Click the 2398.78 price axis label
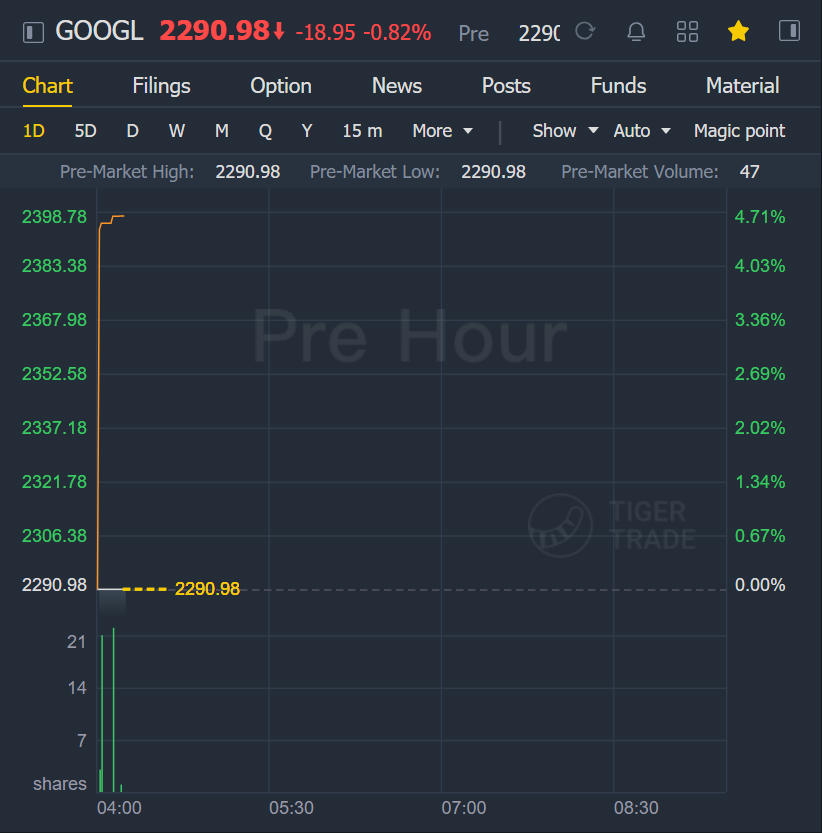 pyautogui.click(x=54, y=217)
